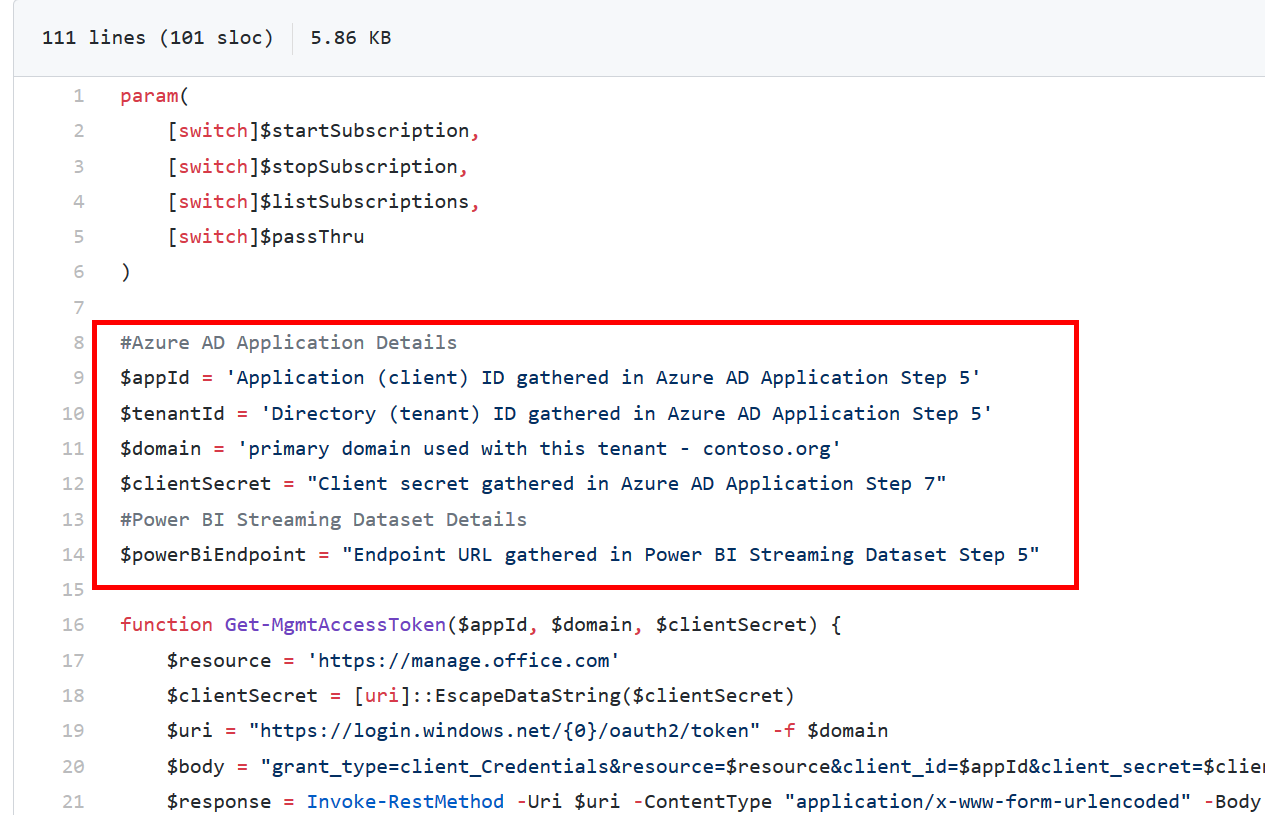Click the Invoke-RestMethod cmdlet text
Screen dimensions: 1265x815
(x=405, y=801)
